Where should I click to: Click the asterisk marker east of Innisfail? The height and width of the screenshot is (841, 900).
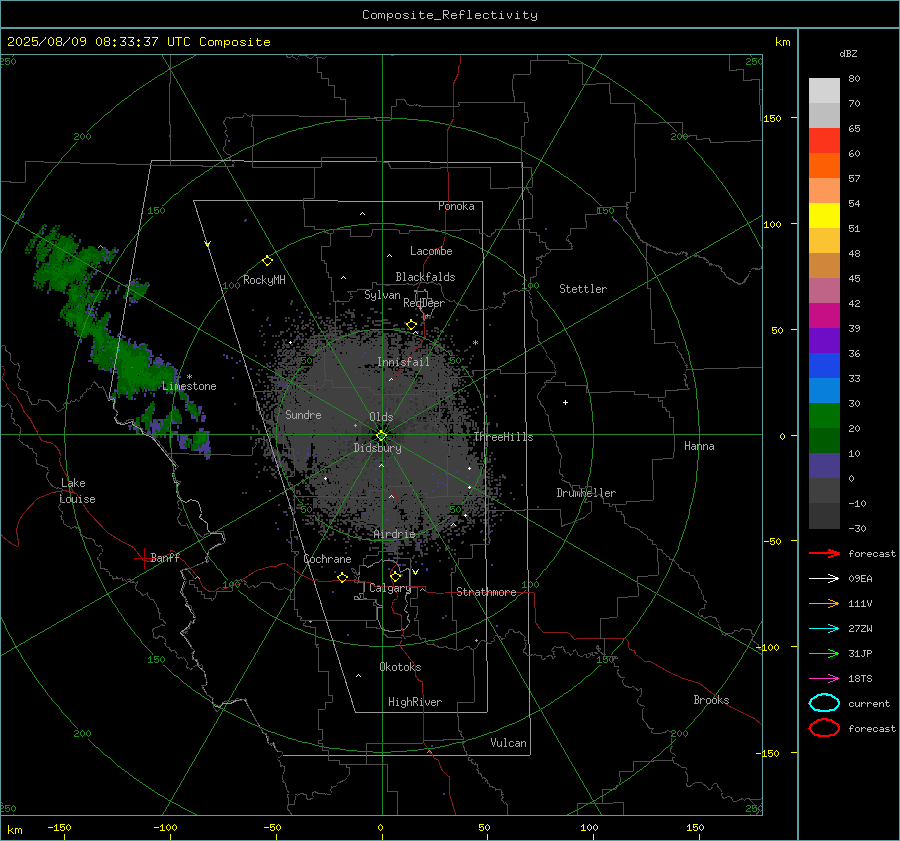click(475, 343)
